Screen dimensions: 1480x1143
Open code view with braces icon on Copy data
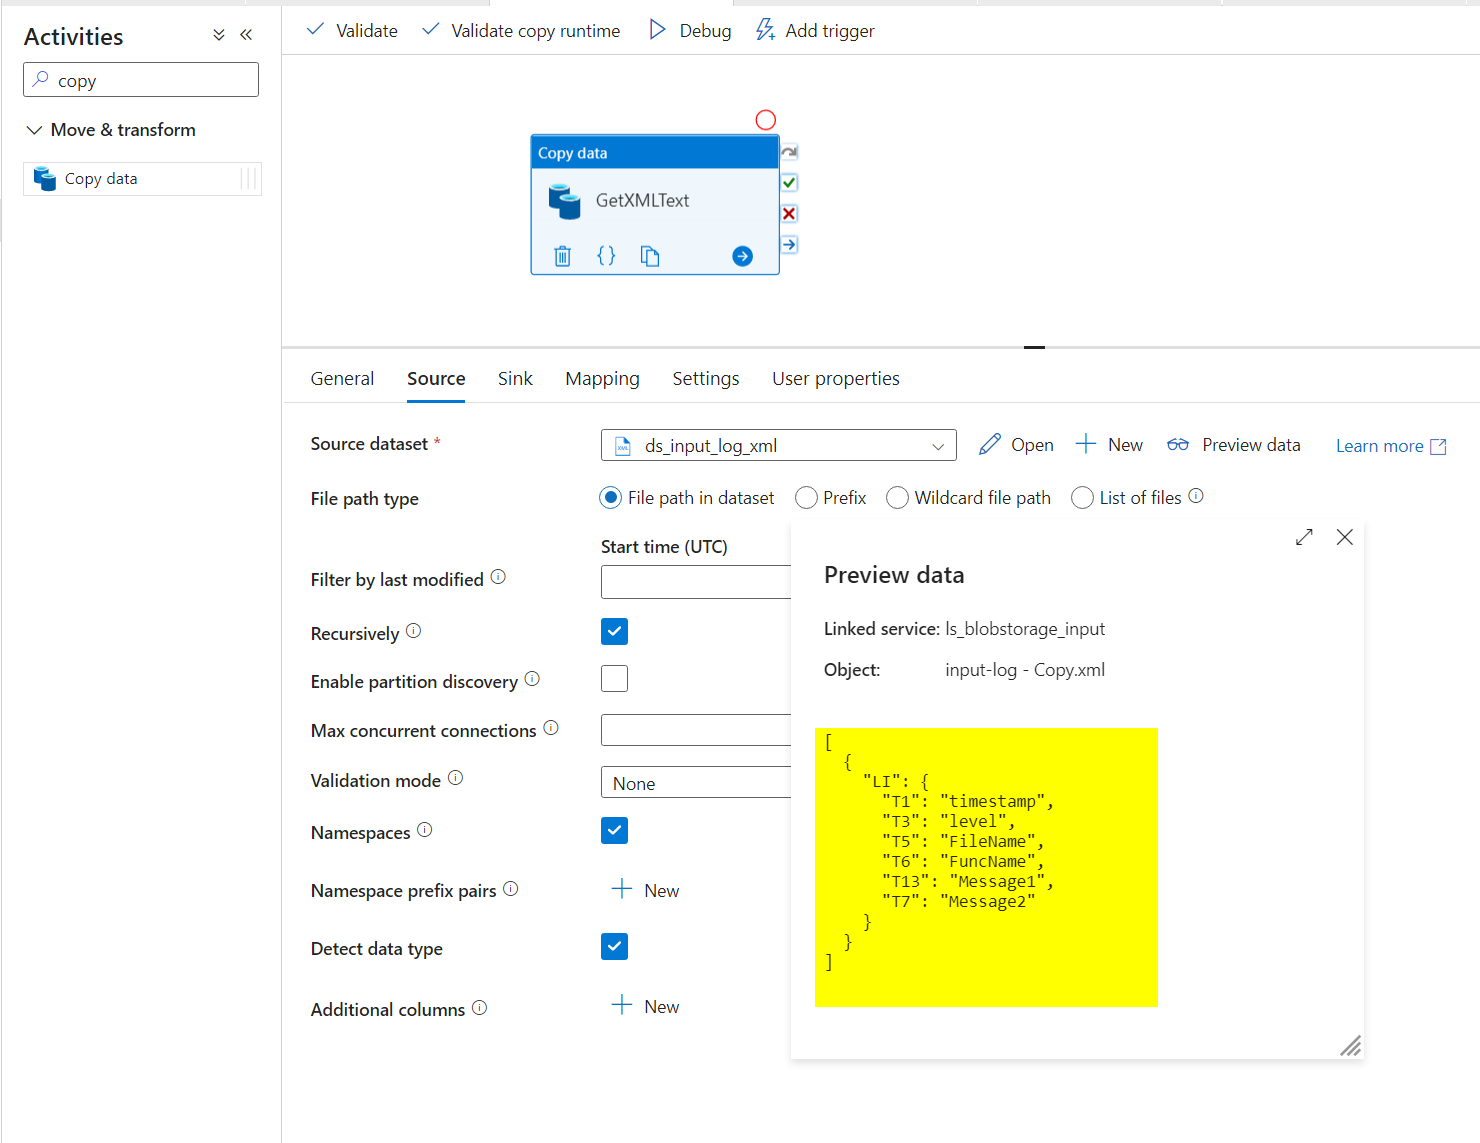pyautogui.click(x=606, y=256)
